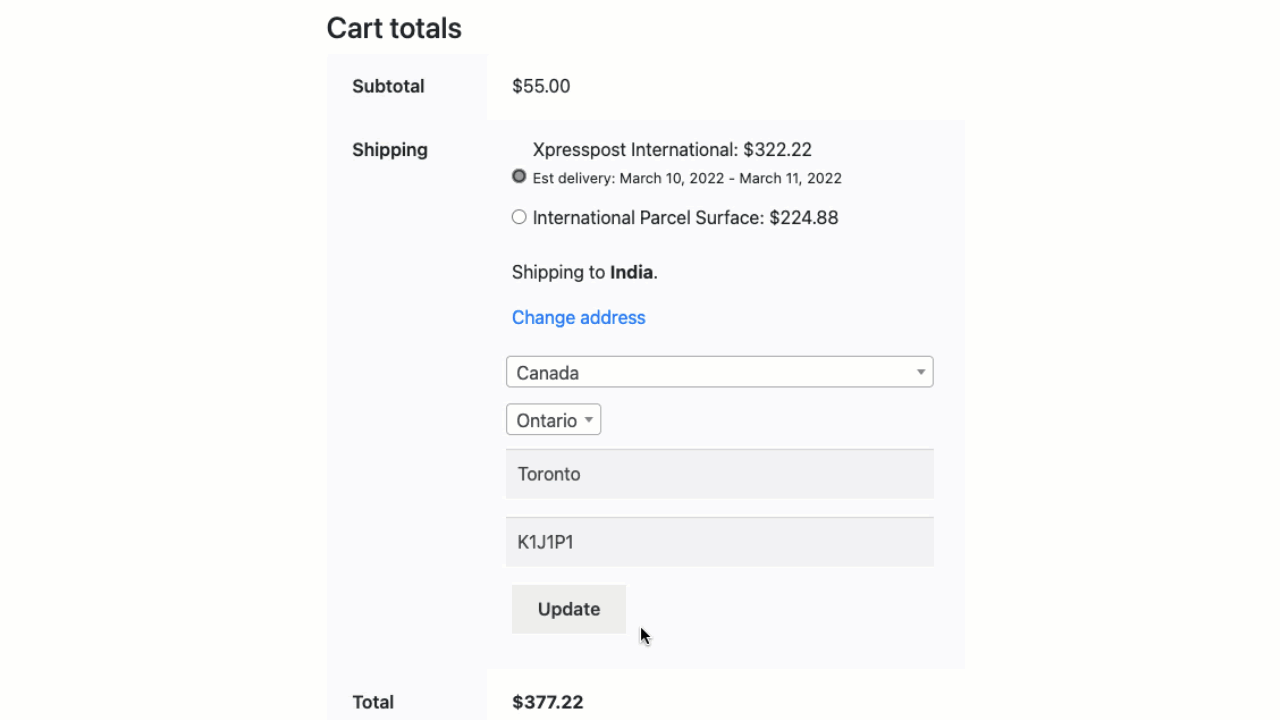The width and height of the screenshot is (1280, 720).
Task: Click the Ontario dropdown chevron
Action: tap(588, 419)
